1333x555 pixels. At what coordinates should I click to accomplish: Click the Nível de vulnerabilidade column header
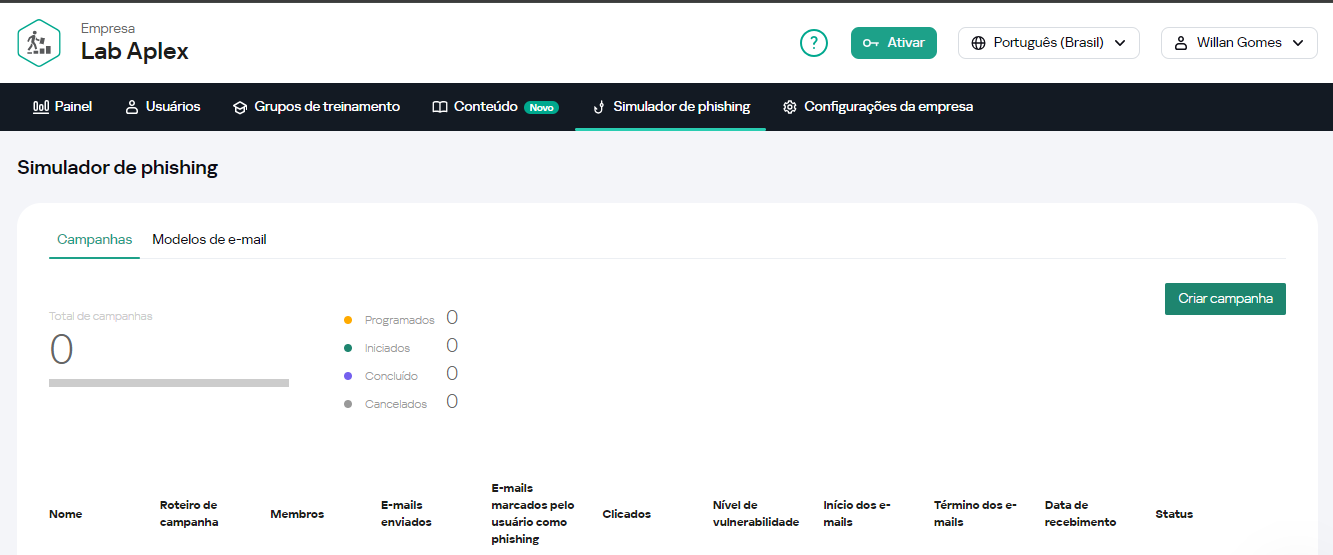click(x=756, y=514)
